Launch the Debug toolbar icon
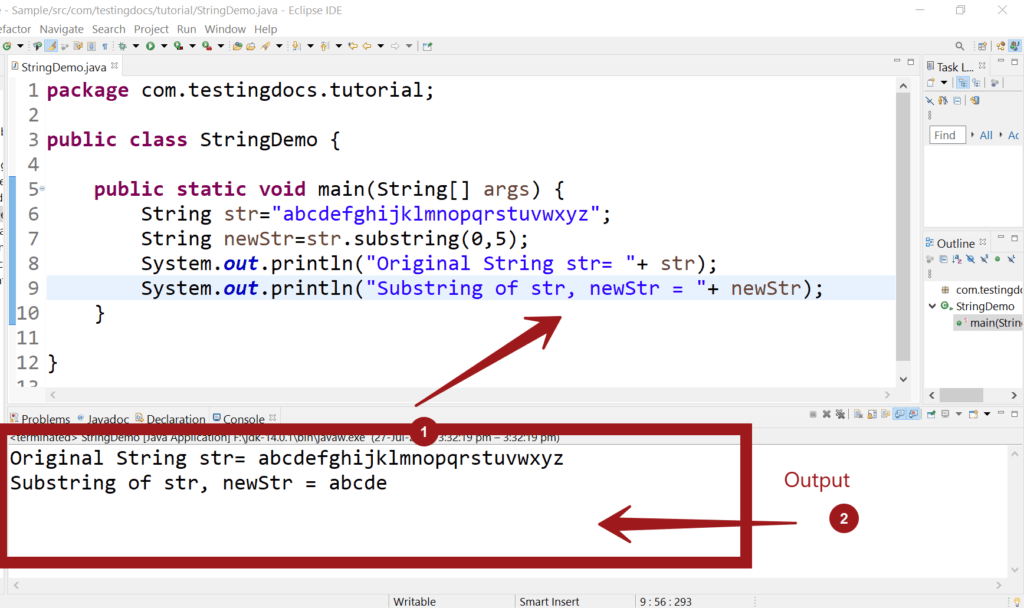This screenshot has width=1024, height=608. 123,45
